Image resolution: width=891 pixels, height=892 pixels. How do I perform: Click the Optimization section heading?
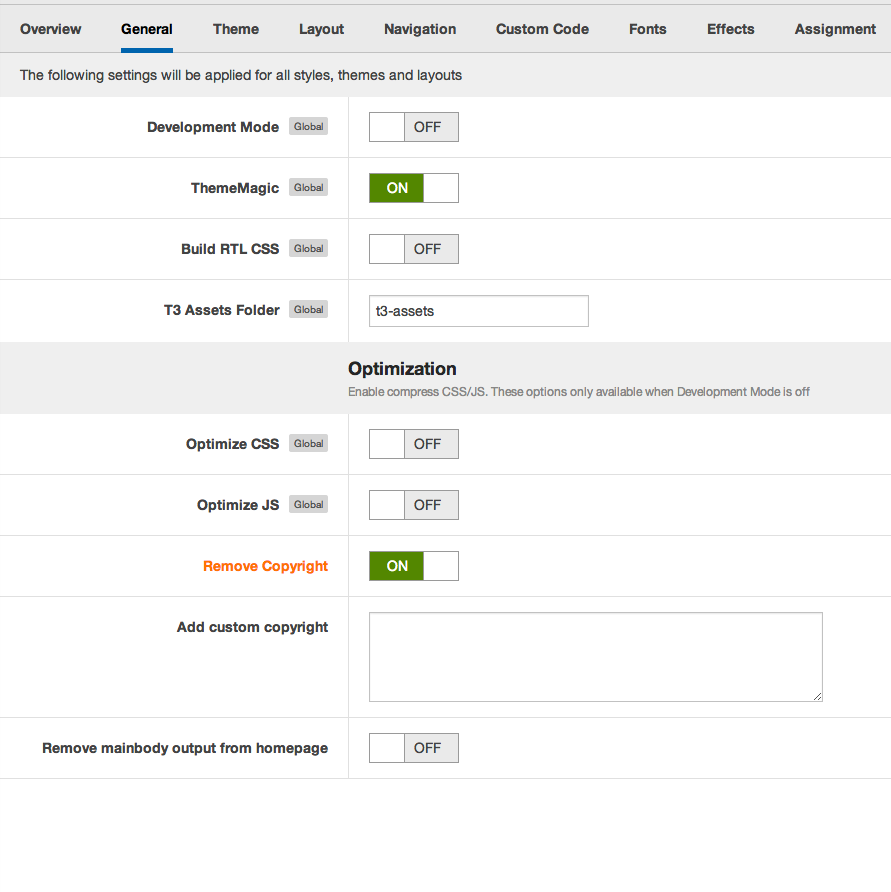402,369
